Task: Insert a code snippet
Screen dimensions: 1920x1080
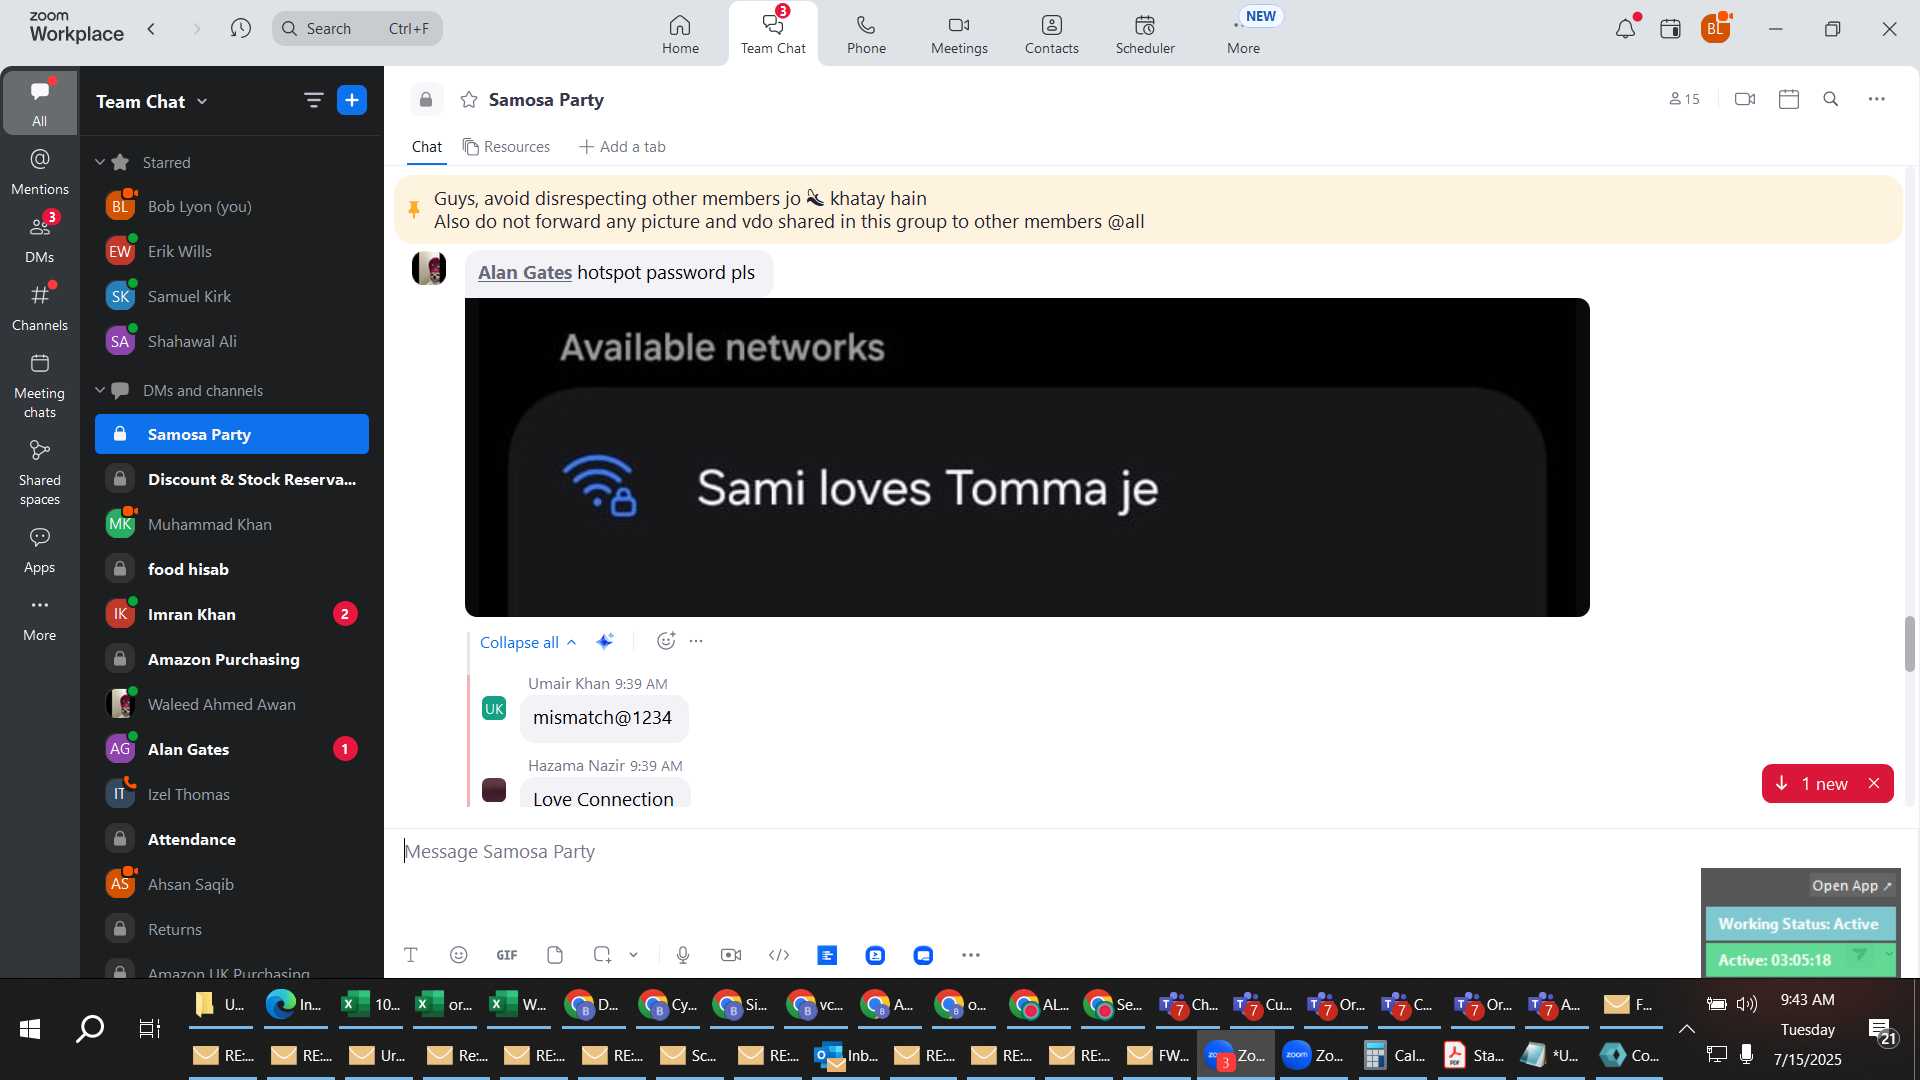Action: point(779,955)
